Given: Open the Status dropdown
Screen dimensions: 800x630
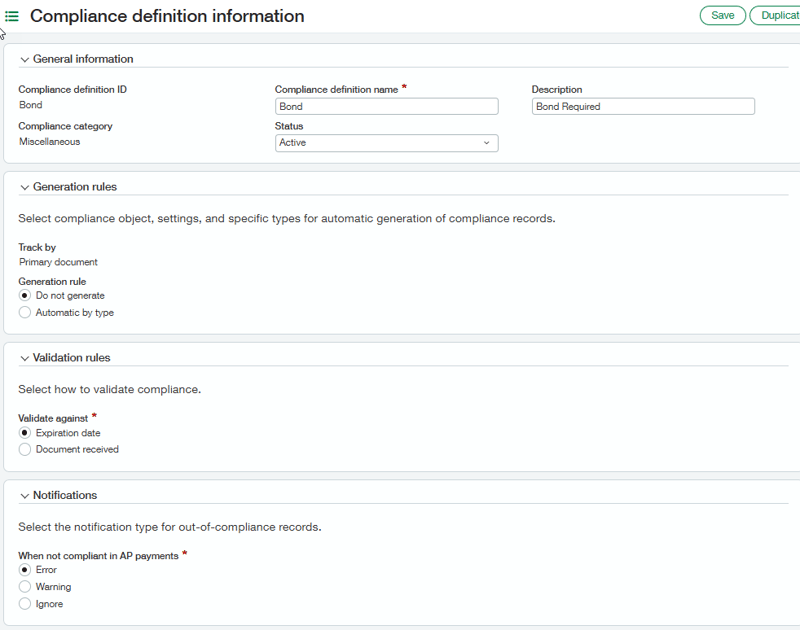Looking at the screenshot, I should tap(386, 143).
